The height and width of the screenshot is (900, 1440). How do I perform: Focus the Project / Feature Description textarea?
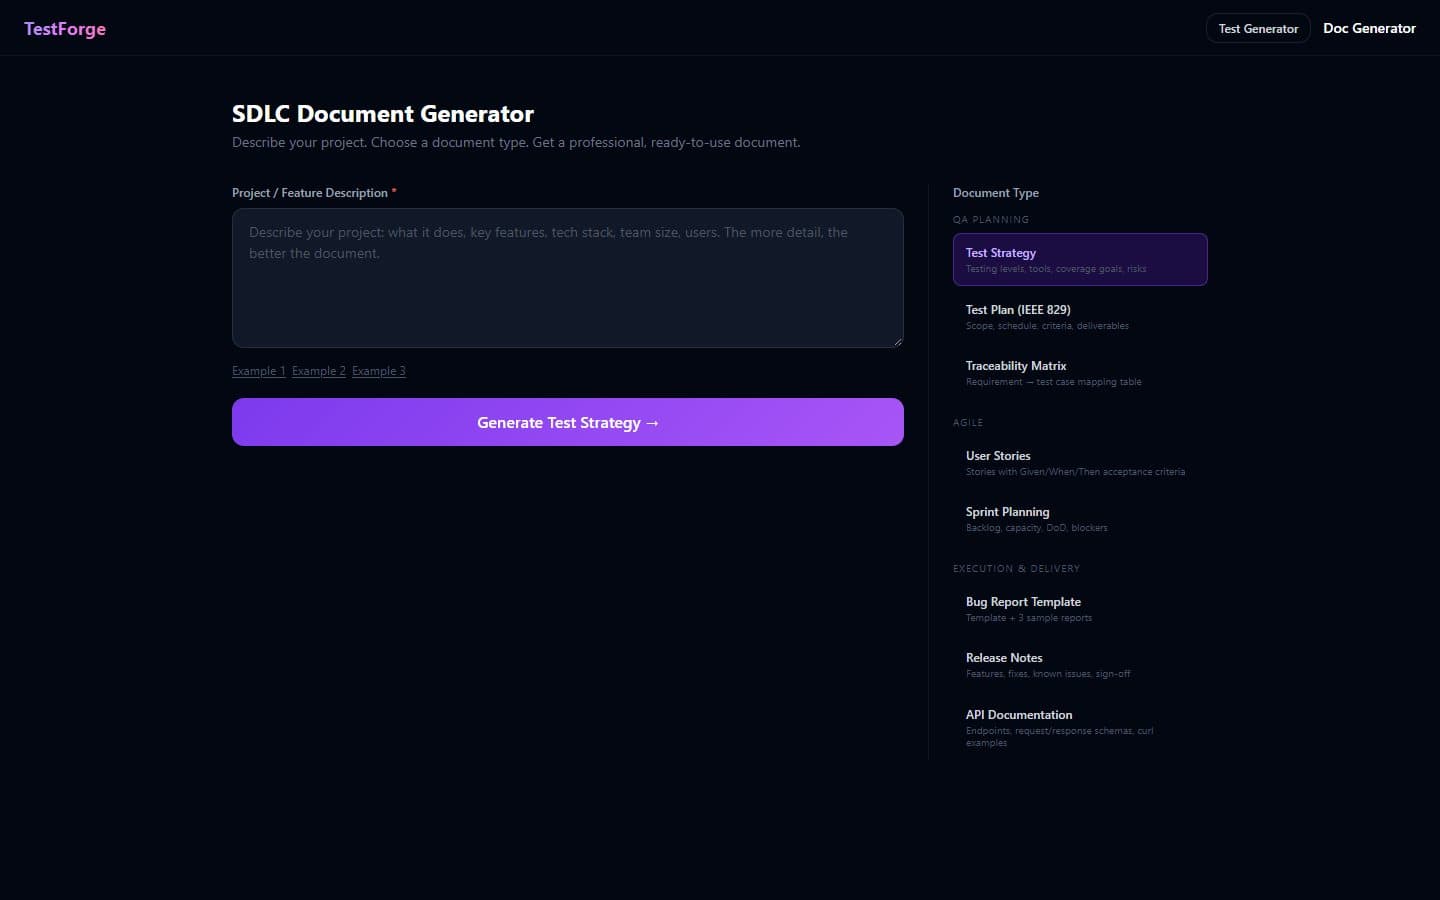coord(568,278)
